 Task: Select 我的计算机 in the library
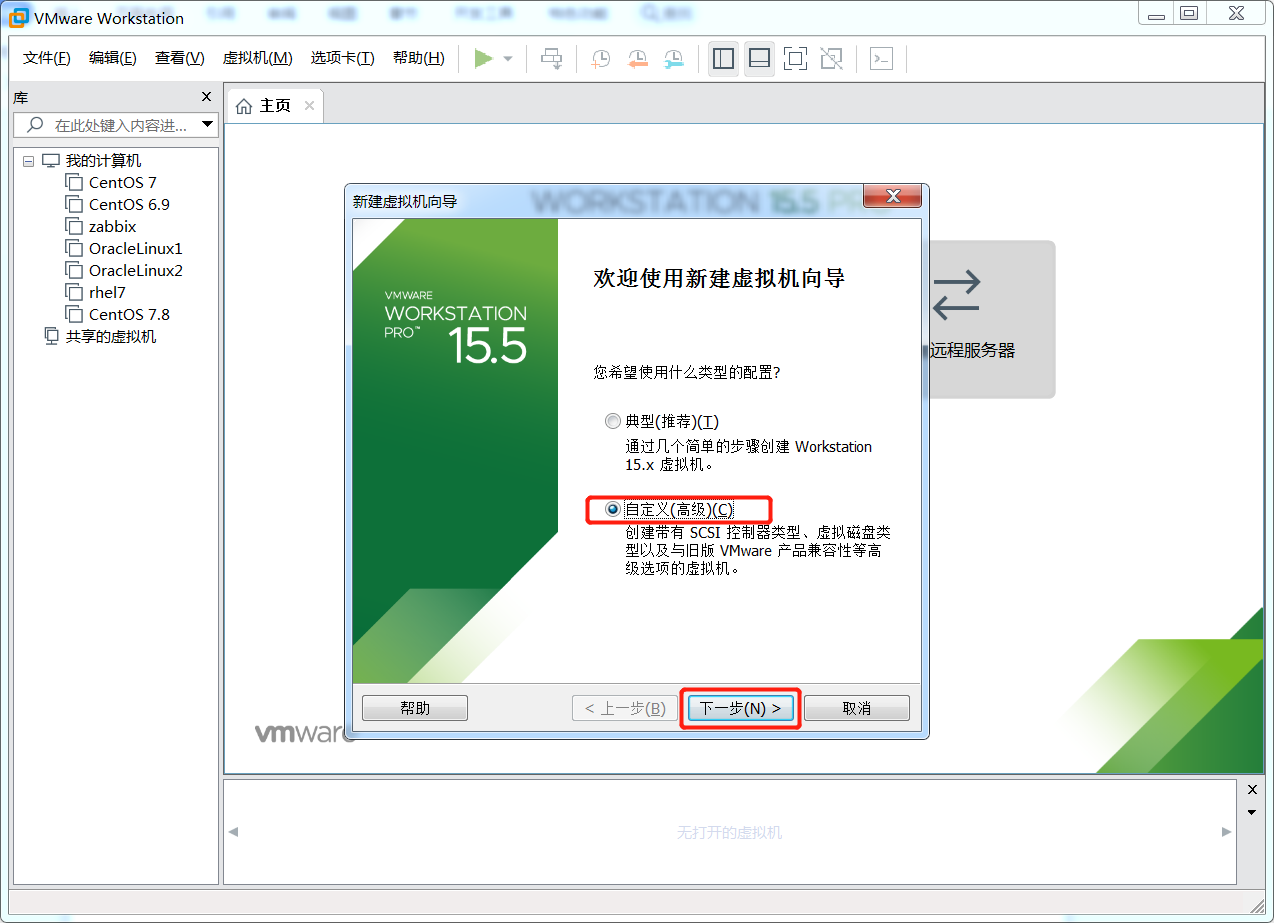point(104,161)
